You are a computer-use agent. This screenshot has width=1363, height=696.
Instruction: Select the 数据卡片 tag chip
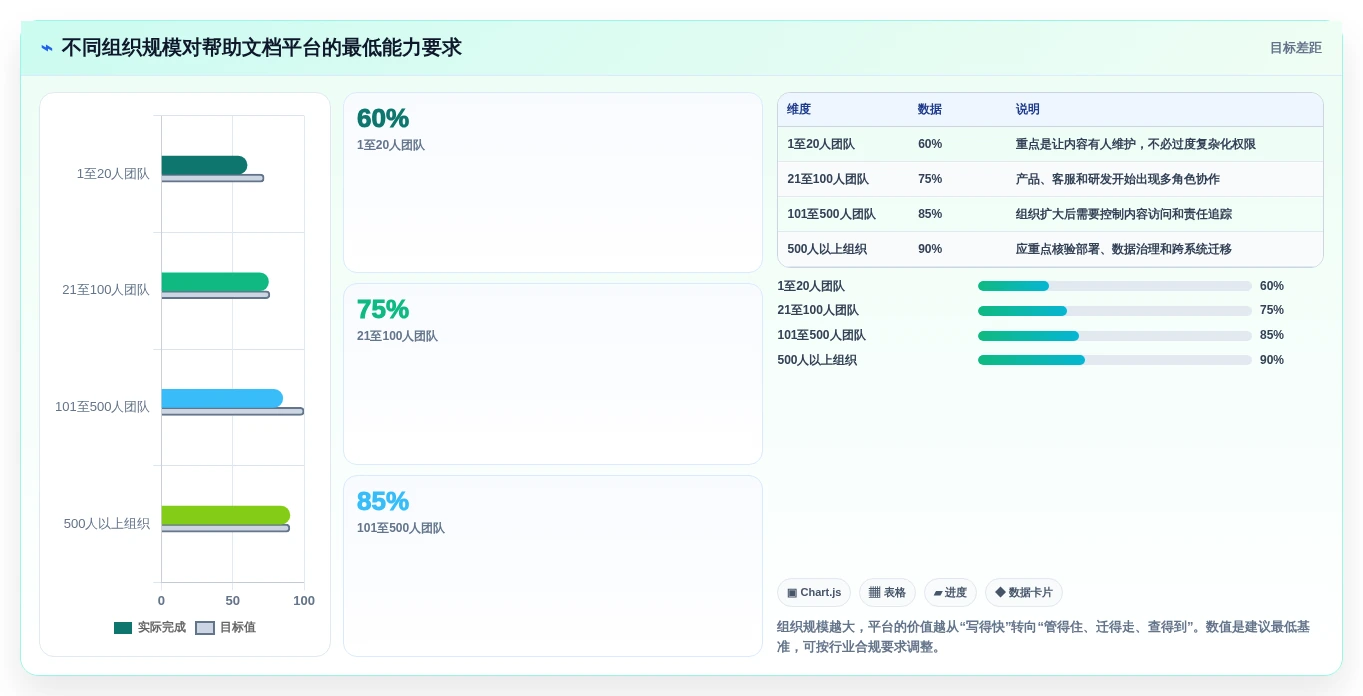1024,592
